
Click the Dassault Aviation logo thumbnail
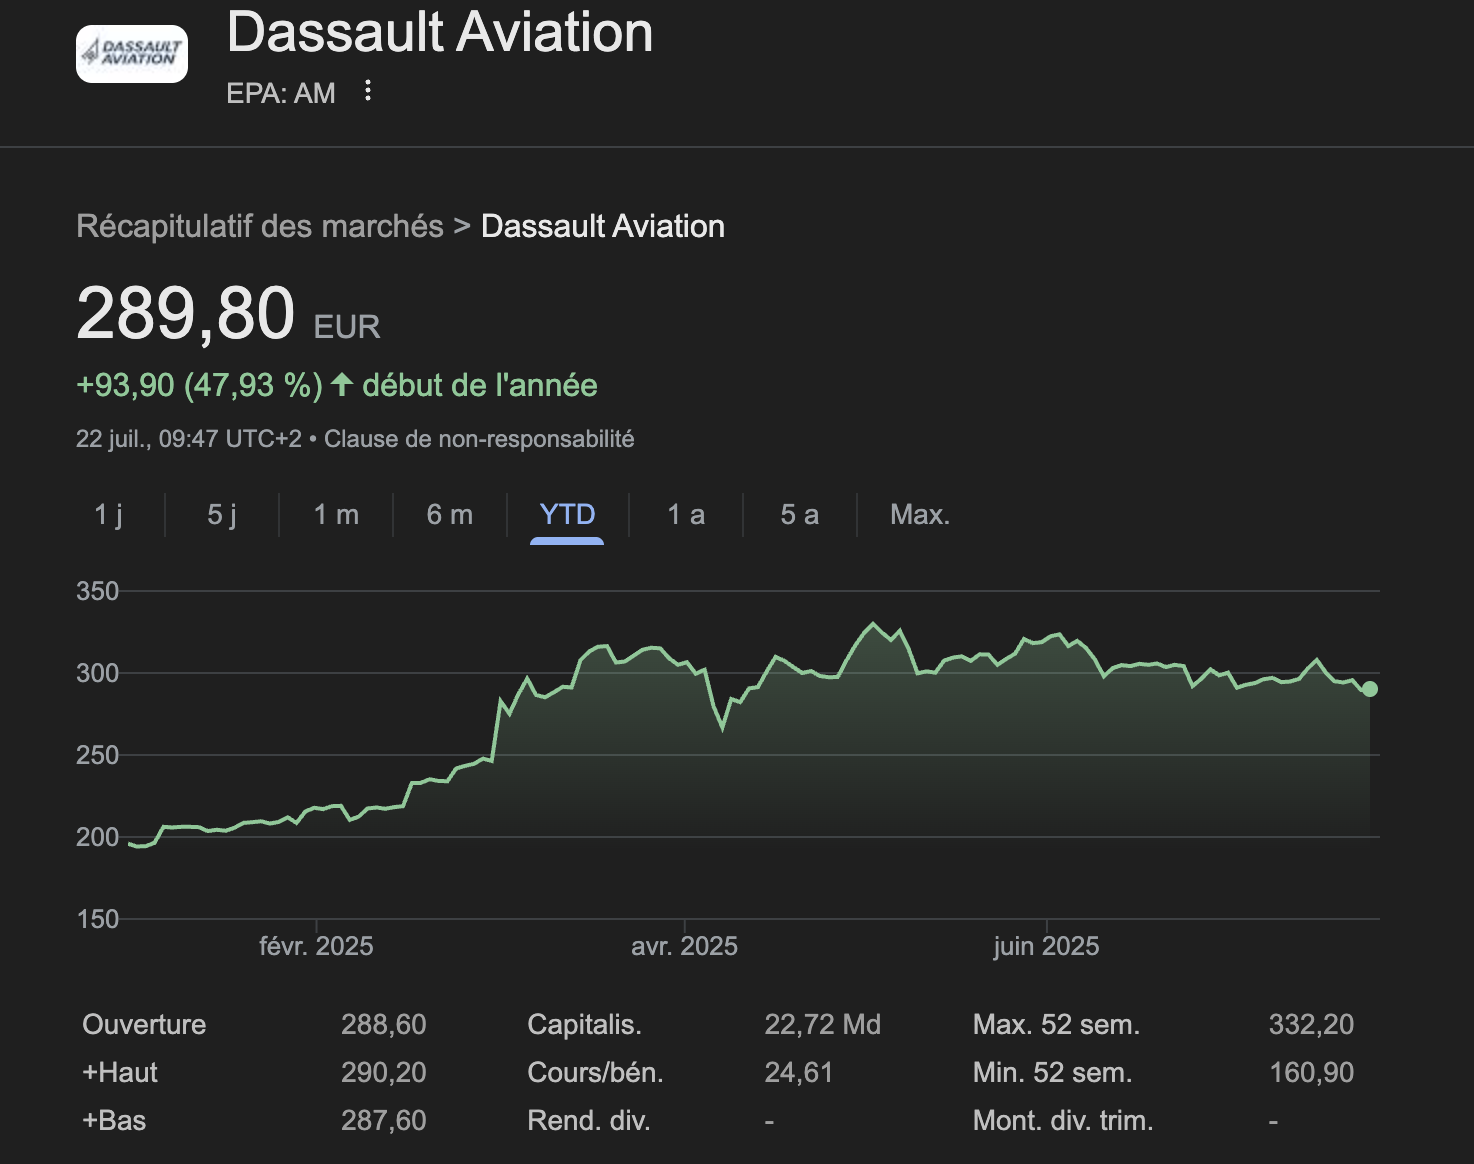click(132, 54)
